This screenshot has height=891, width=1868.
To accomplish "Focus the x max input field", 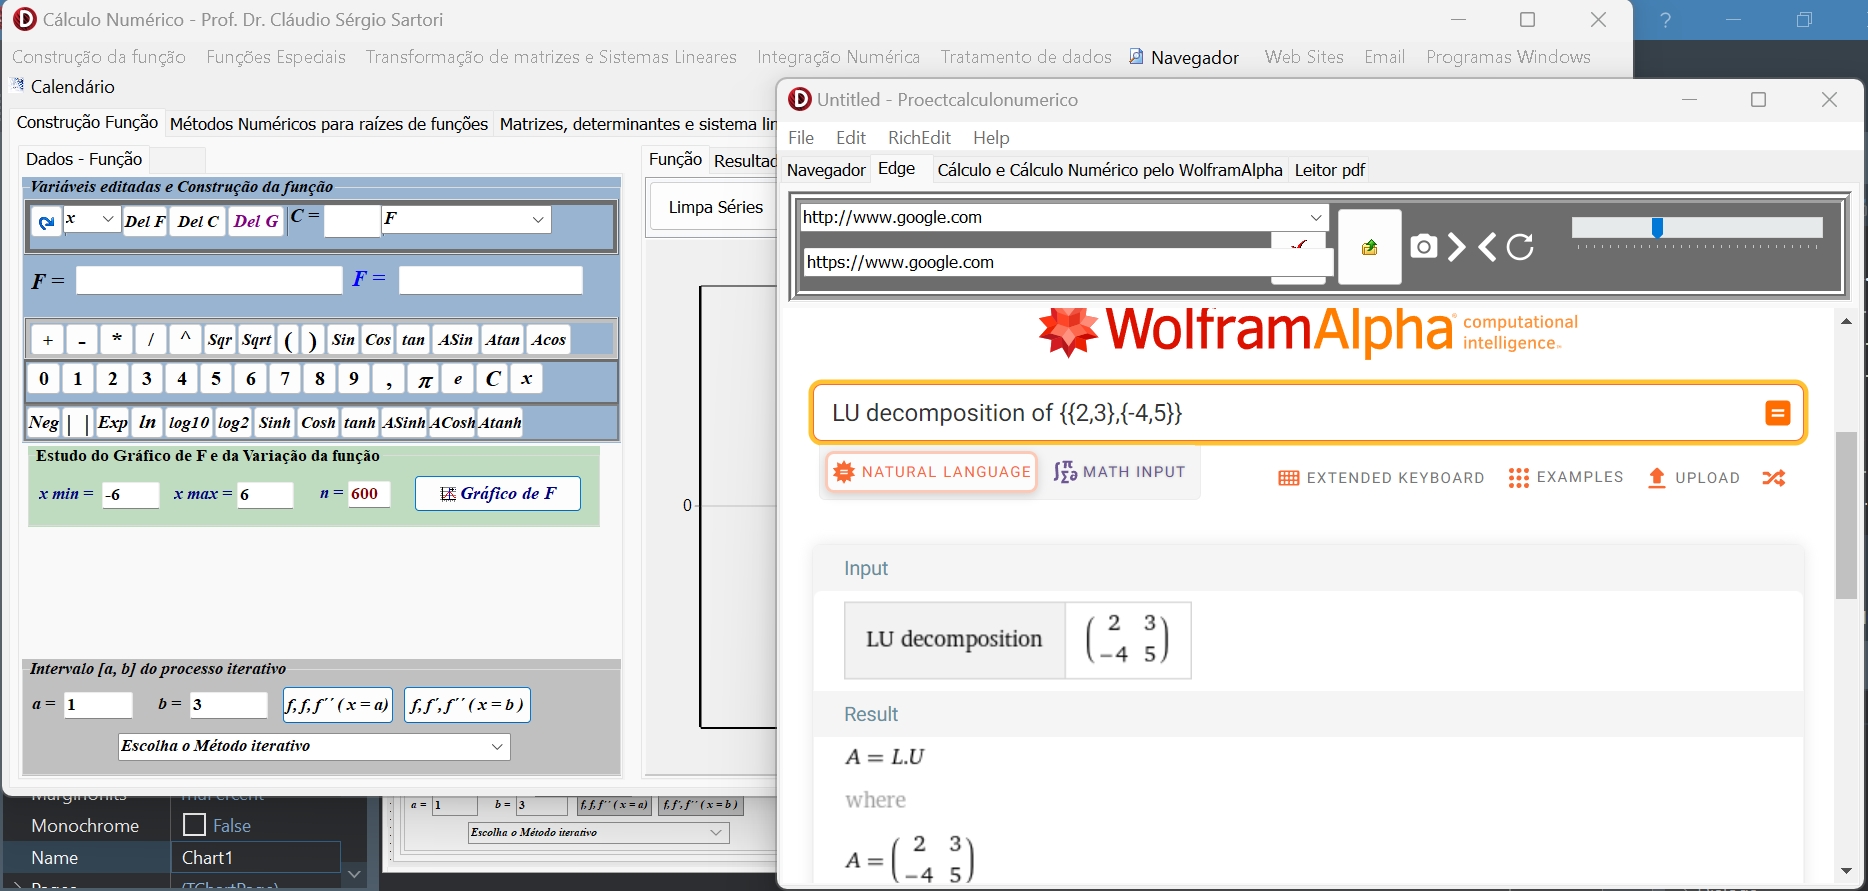I will pyautogui.click(x=265, y=494).
